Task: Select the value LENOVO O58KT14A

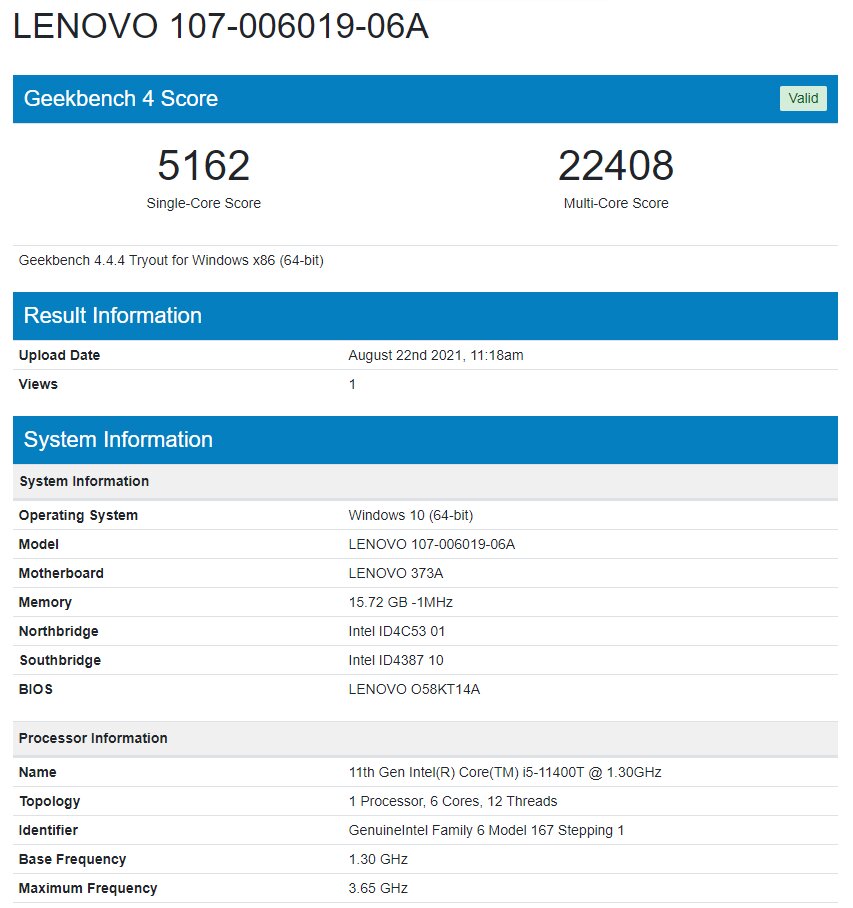Action: [x=414, y=689]
